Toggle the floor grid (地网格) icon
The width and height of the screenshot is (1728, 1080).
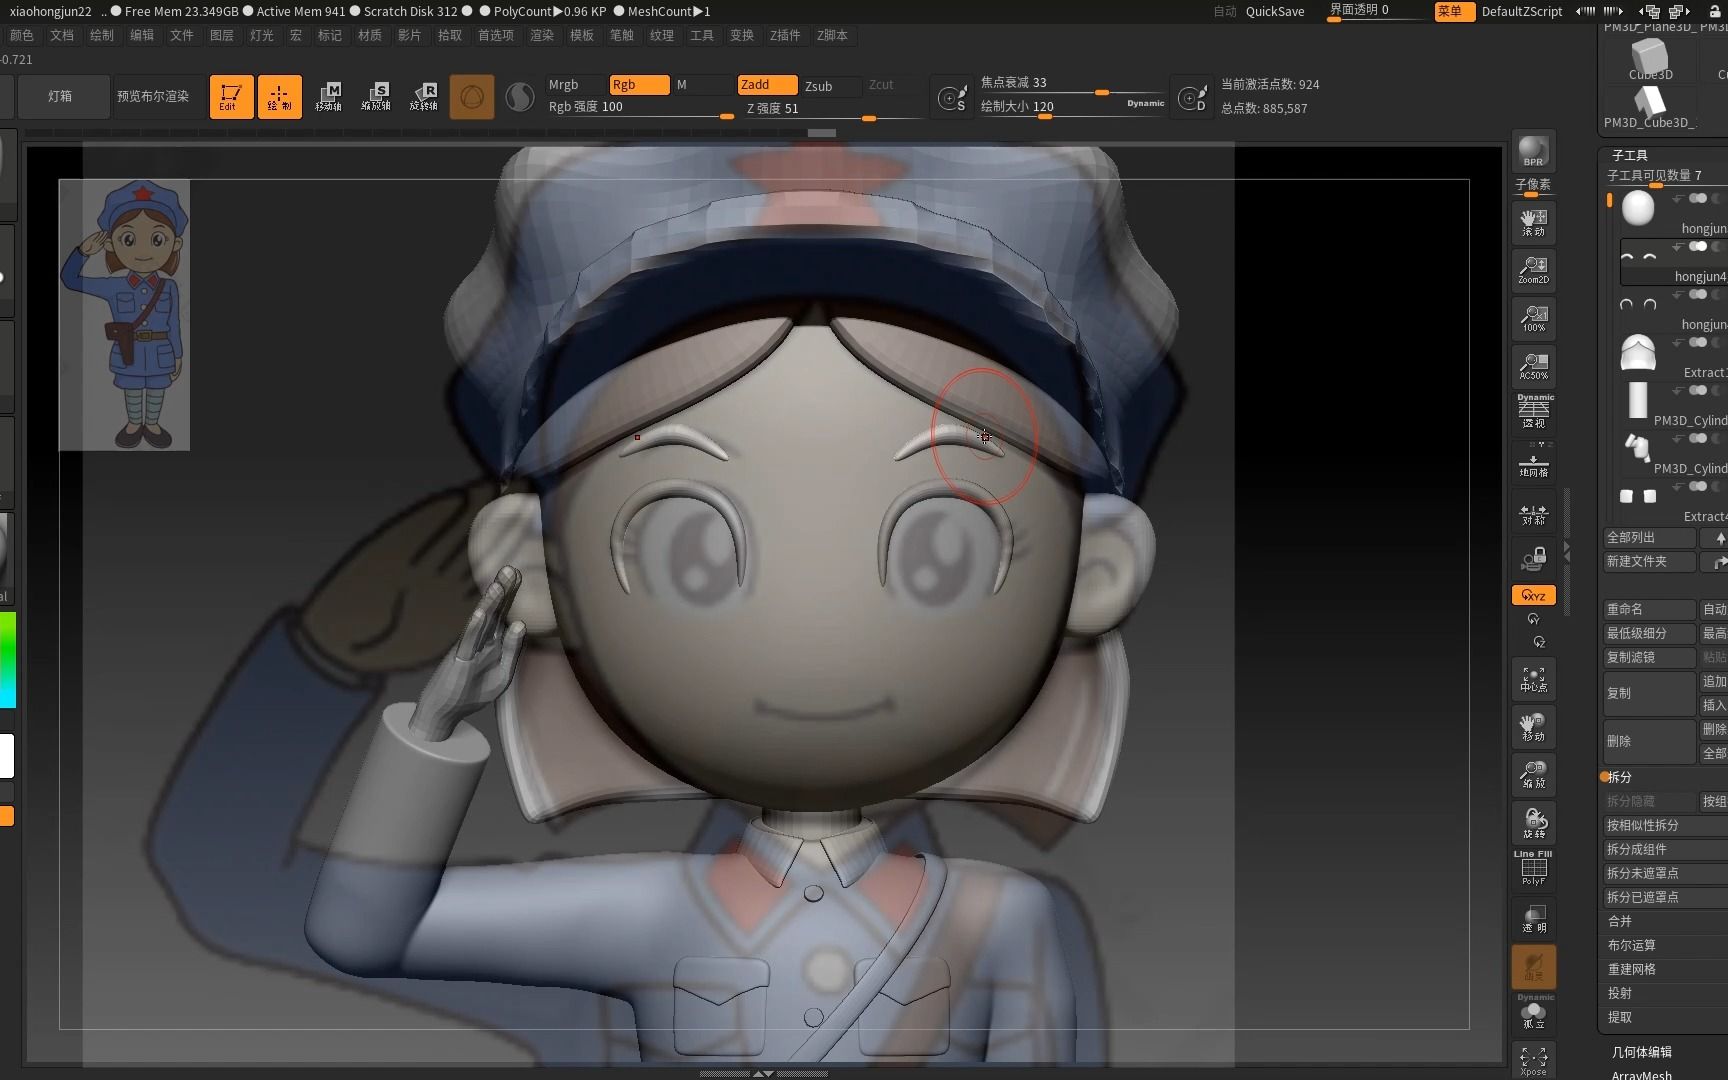tap(1533, 462)
